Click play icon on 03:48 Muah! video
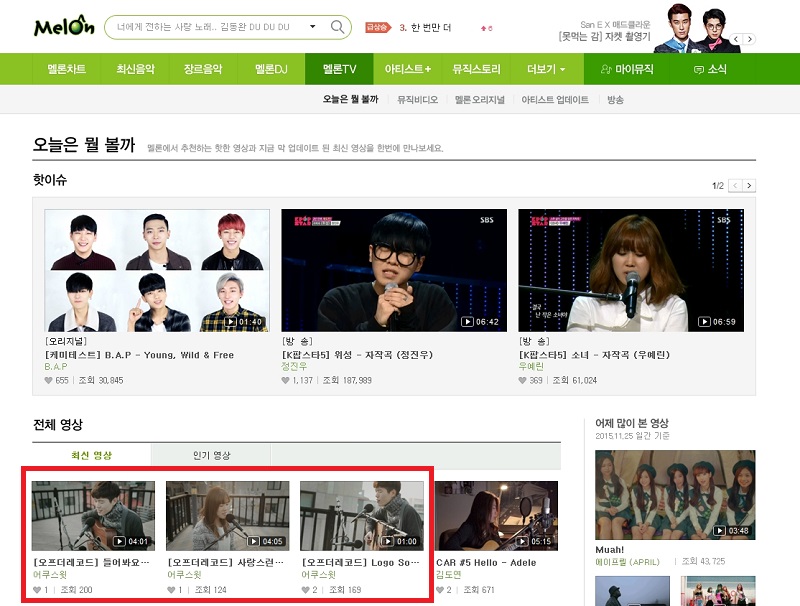Image resolution: width=800 pixels, height=606 pixels. point(719,531)
